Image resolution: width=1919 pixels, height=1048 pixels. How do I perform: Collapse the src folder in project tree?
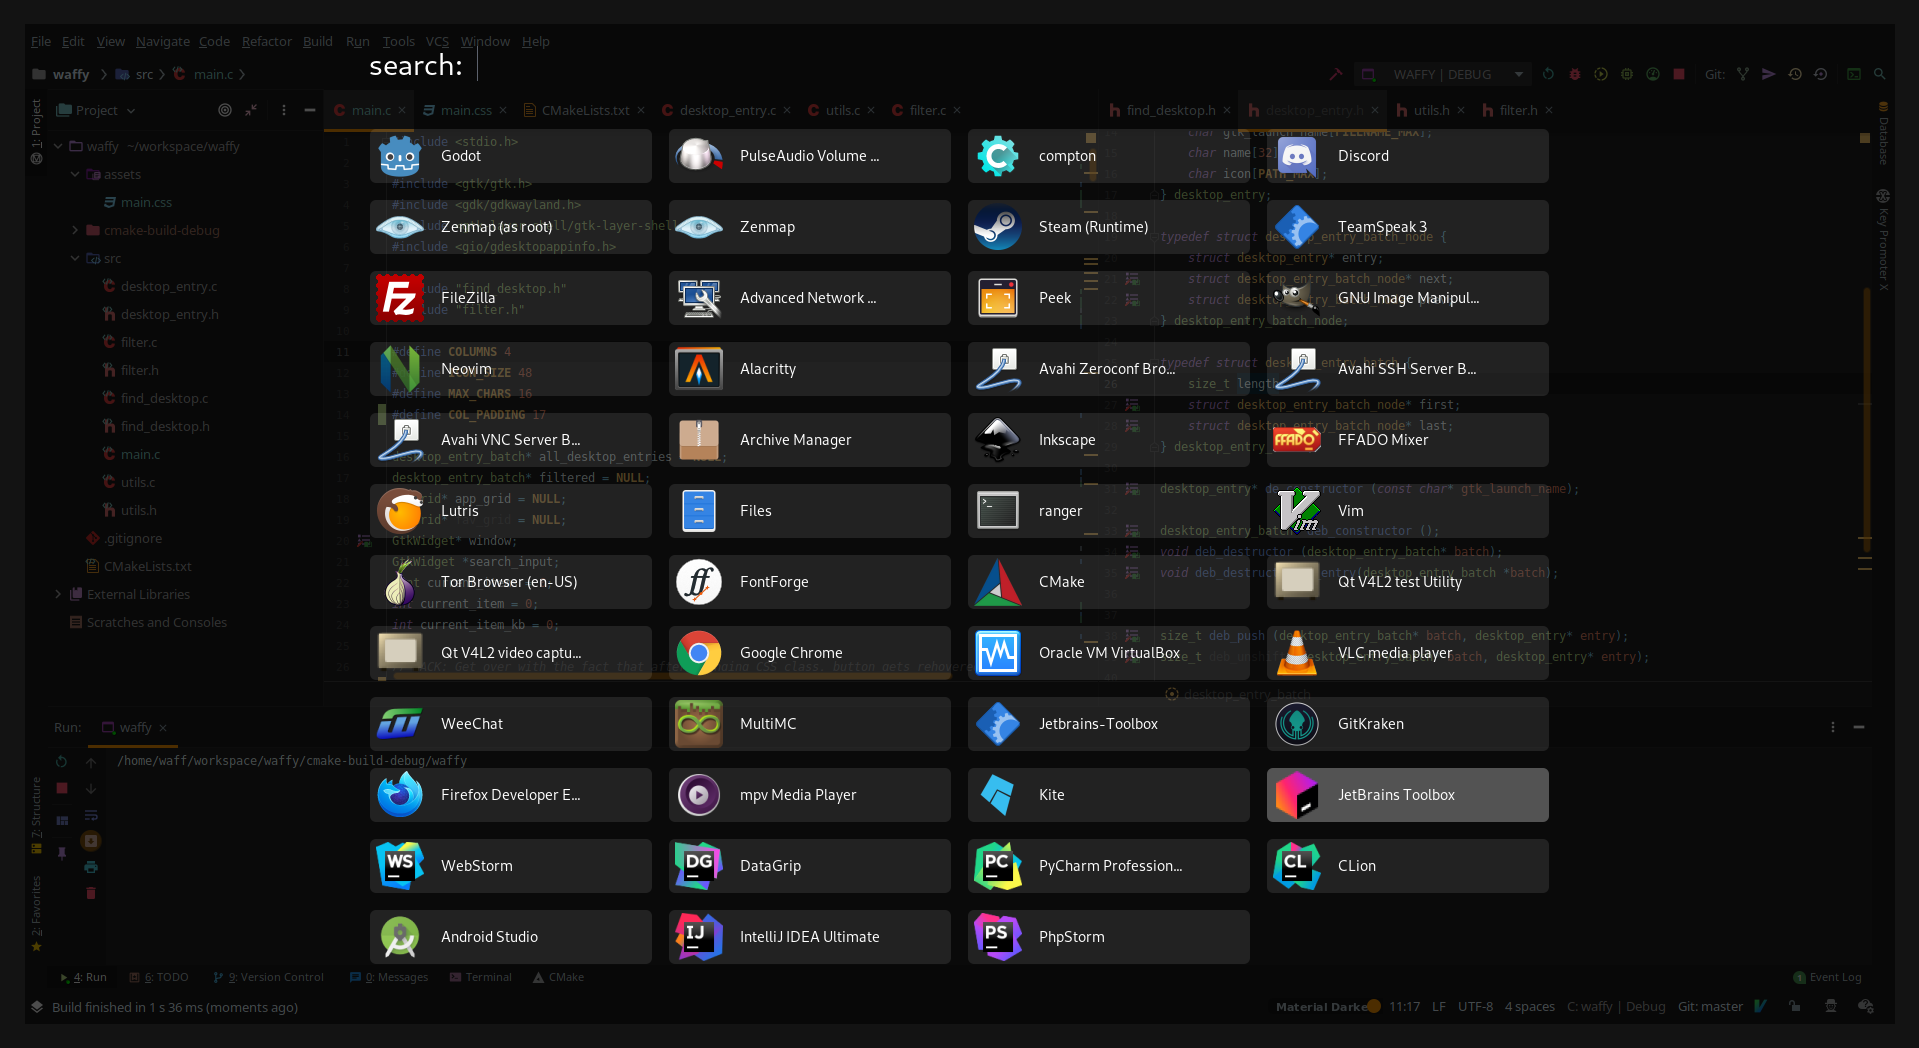(x=75, y=258)
